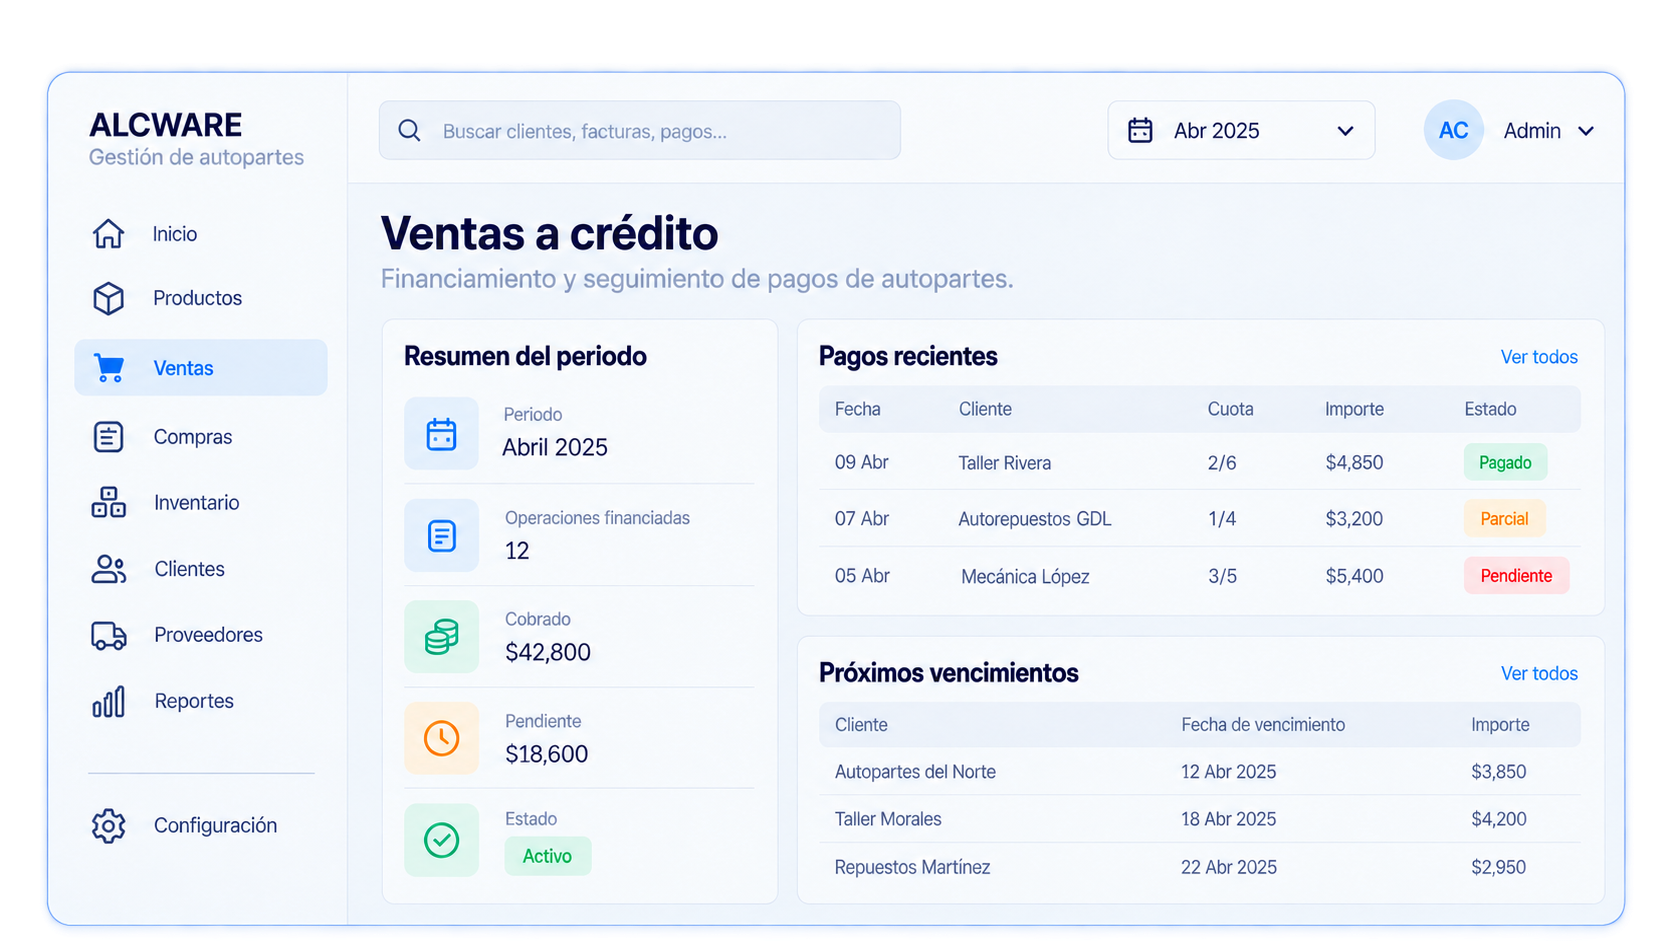Select the Taller Morales row
1672x941 pixels.
click(1199, 819)
